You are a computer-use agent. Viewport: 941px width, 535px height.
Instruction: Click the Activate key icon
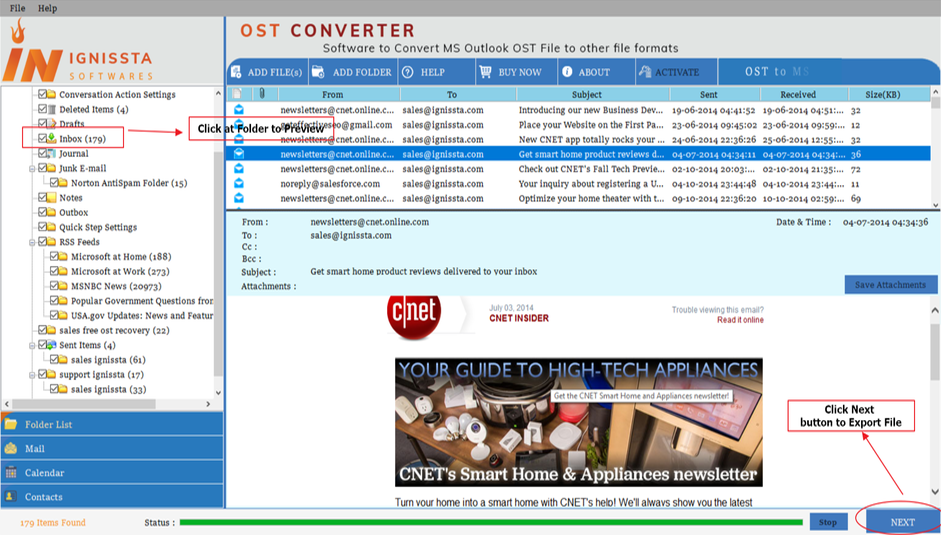point(645,71)
